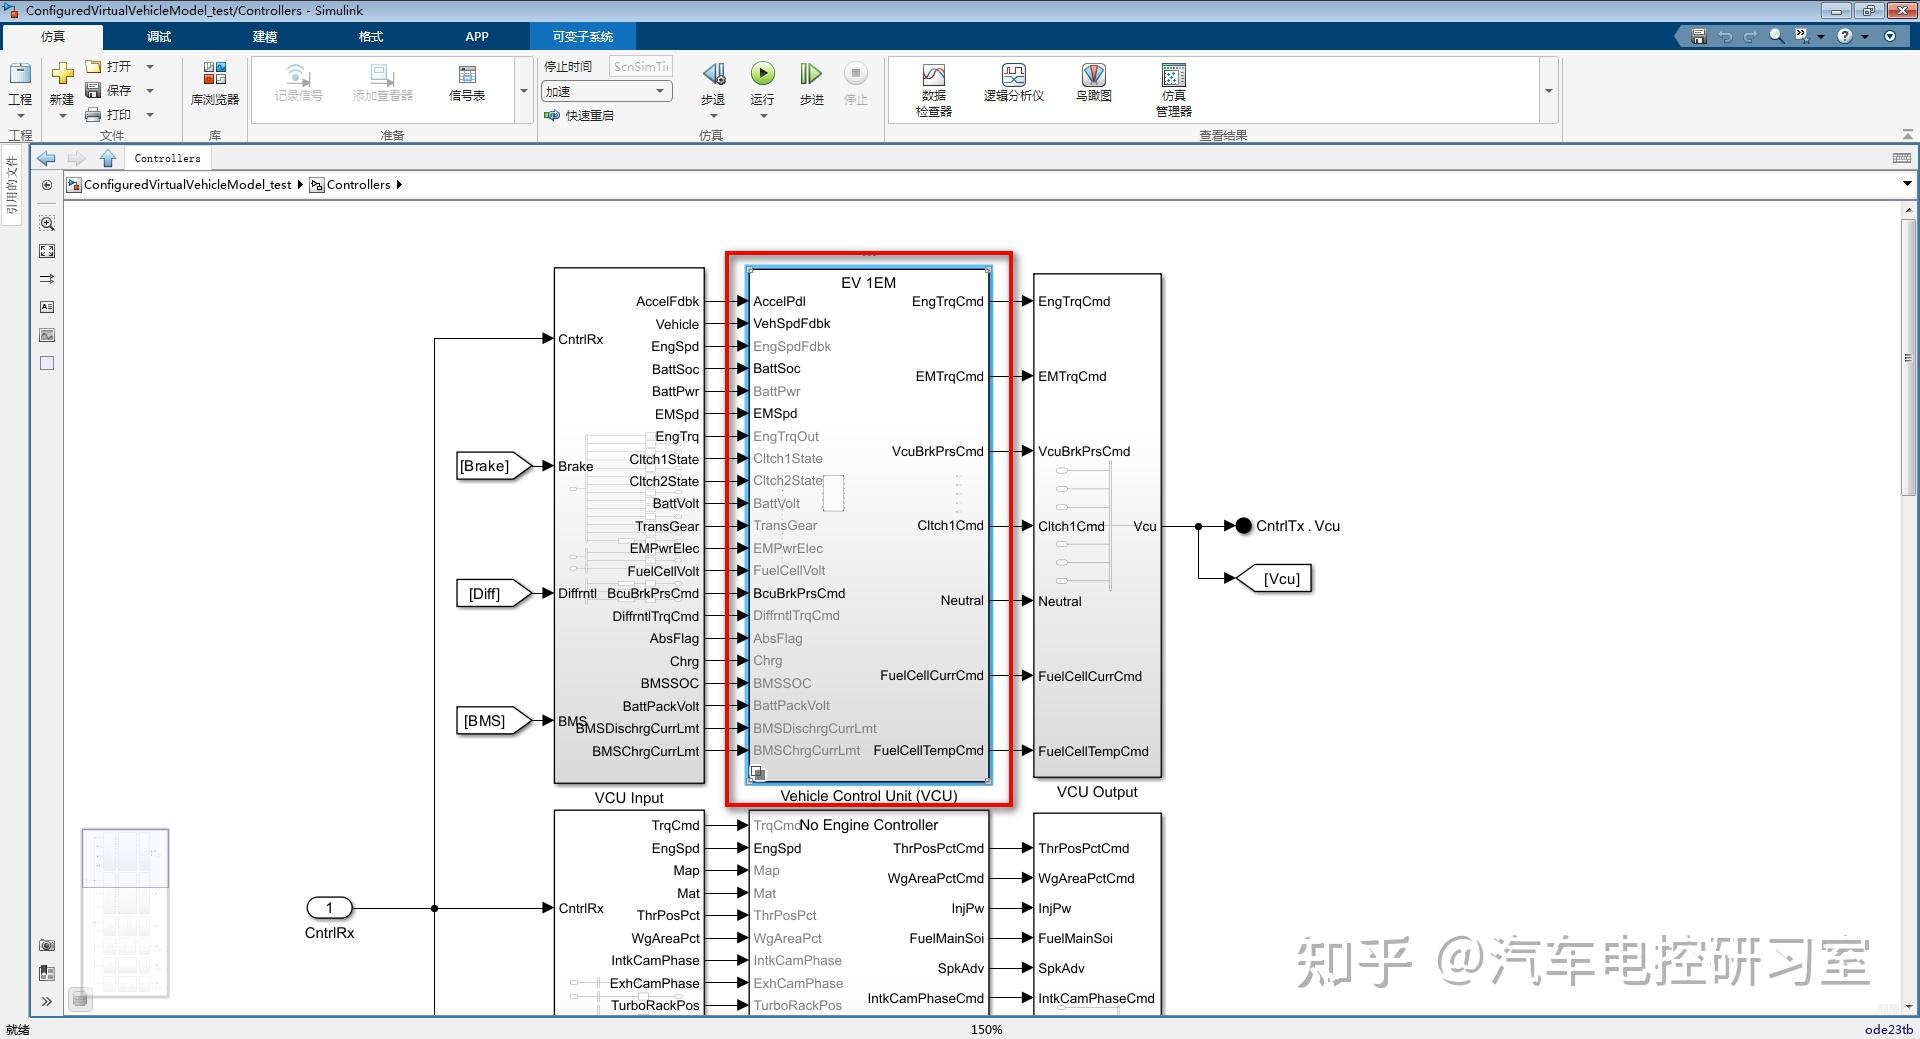Switch to the 建模 ribbon tab
Screen dimensions: 1920x1039
(x=264, y=36)
